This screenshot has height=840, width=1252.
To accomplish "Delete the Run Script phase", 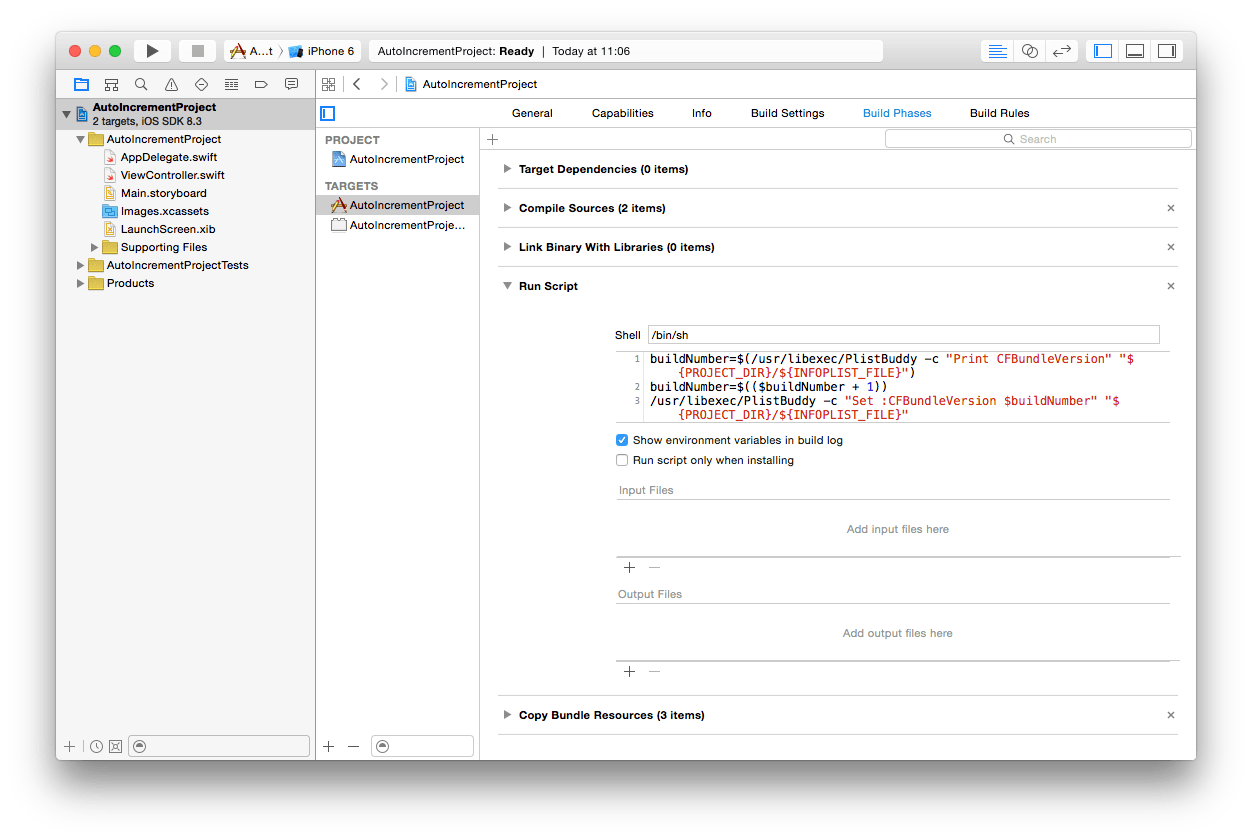I will [1171, 286].
